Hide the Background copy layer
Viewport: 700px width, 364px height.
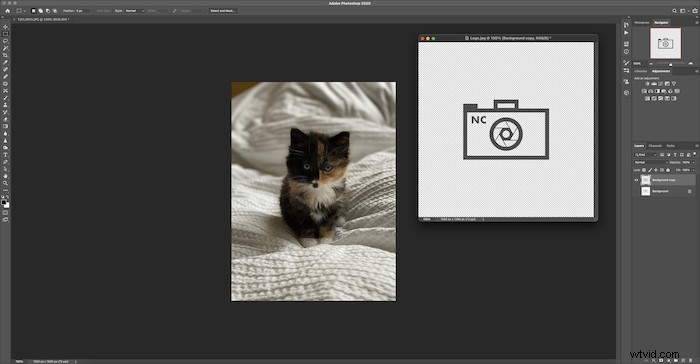[x=636, y=180]
